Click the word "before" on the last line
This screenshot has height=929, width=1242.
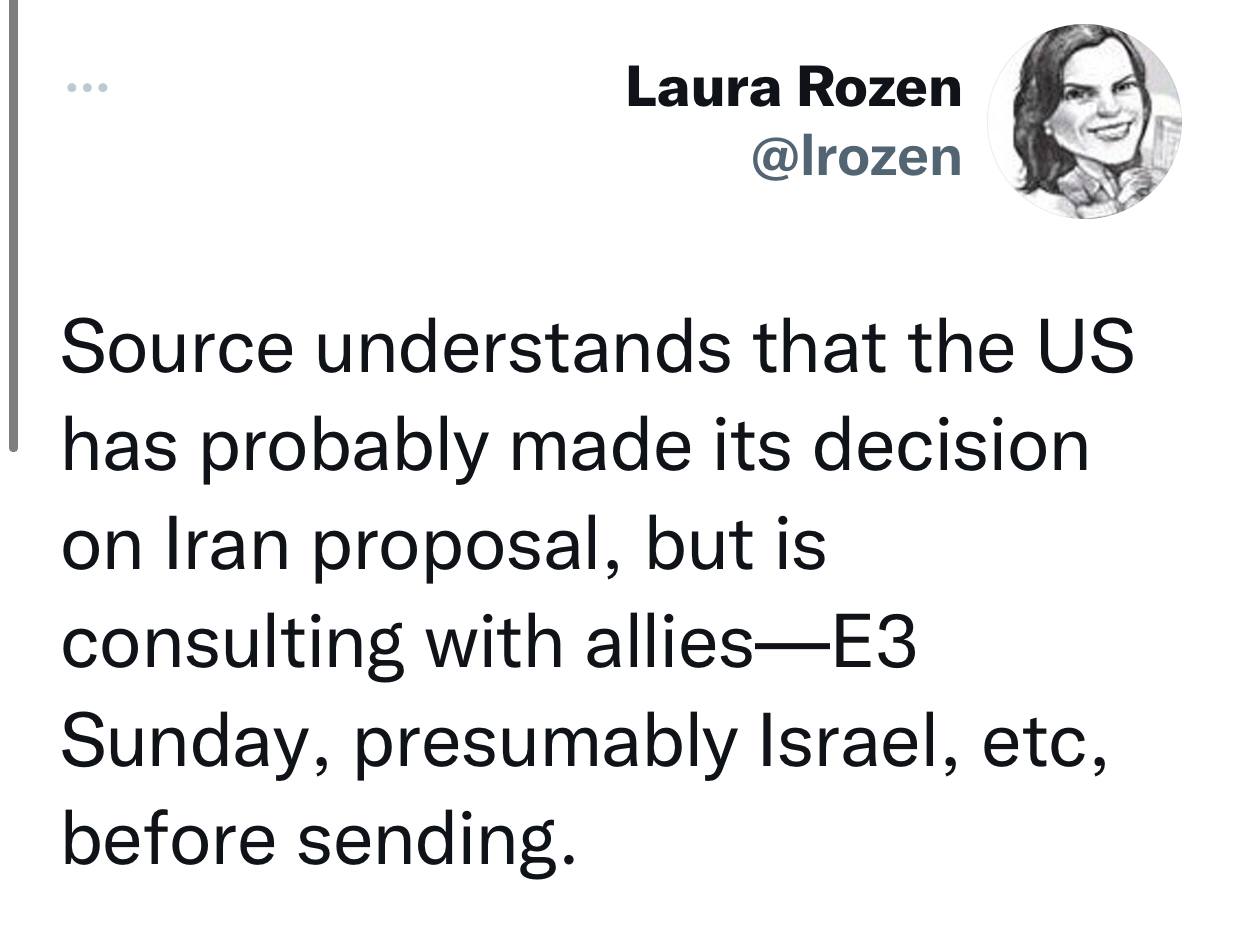166,838
